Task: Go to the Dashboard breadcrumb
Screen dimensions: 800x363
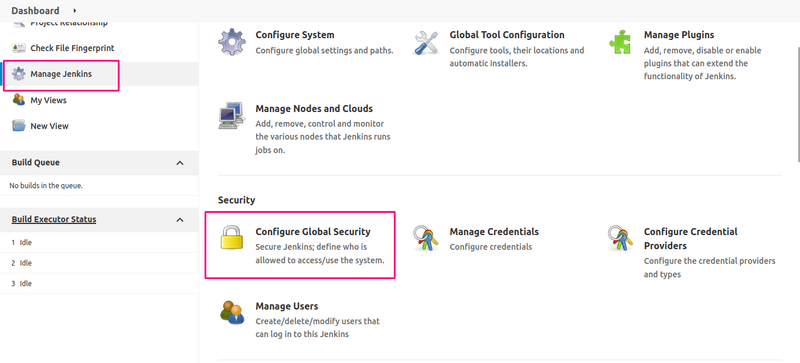Action: pos(35,10)
